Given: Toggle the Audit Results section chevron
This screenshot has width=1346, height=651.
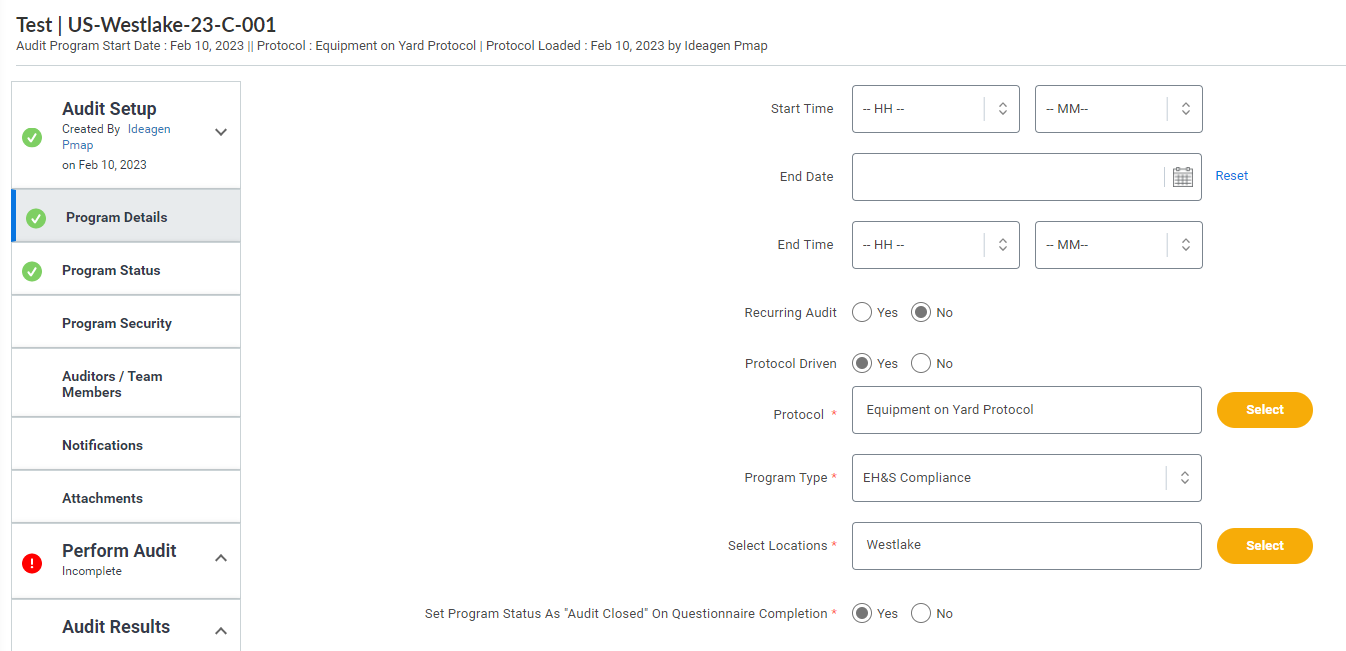Looking at the screenshot, I should pos(221,631).
